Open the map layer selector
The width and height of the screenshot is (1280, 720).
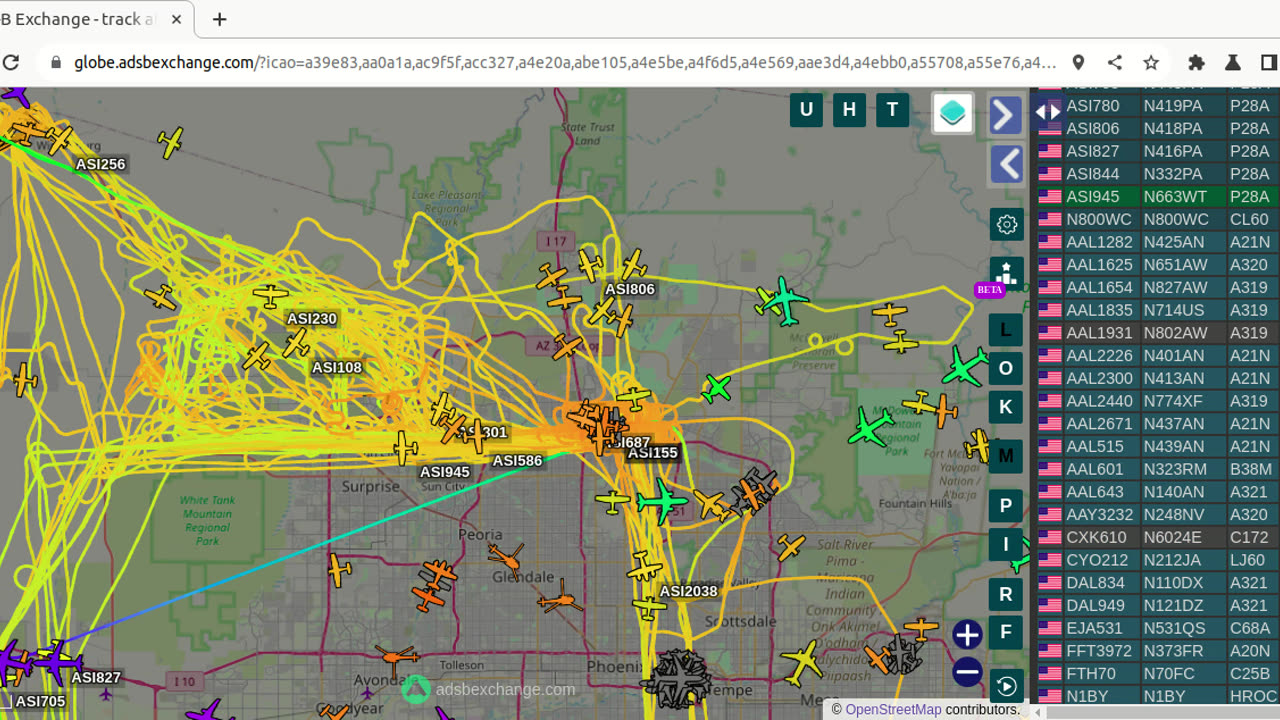point(953,113)
